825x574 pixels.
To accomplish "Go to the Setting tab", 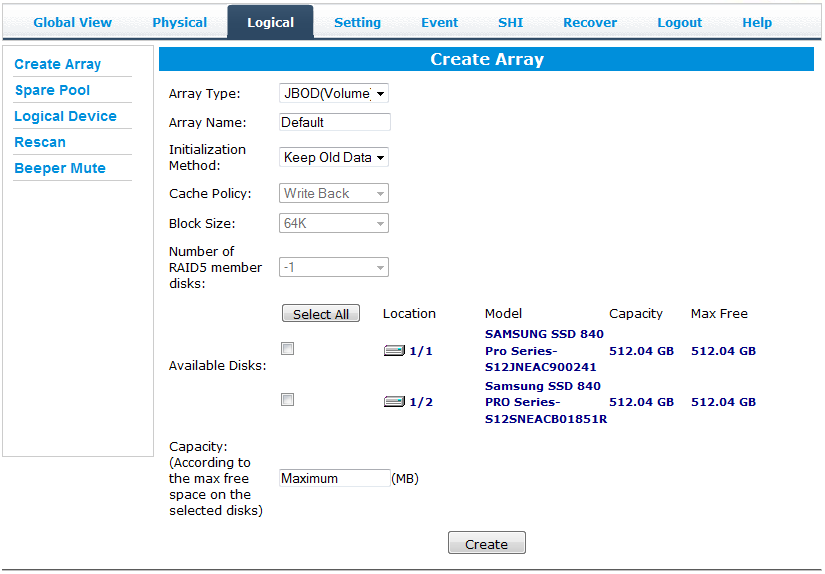I will (357, 22).
